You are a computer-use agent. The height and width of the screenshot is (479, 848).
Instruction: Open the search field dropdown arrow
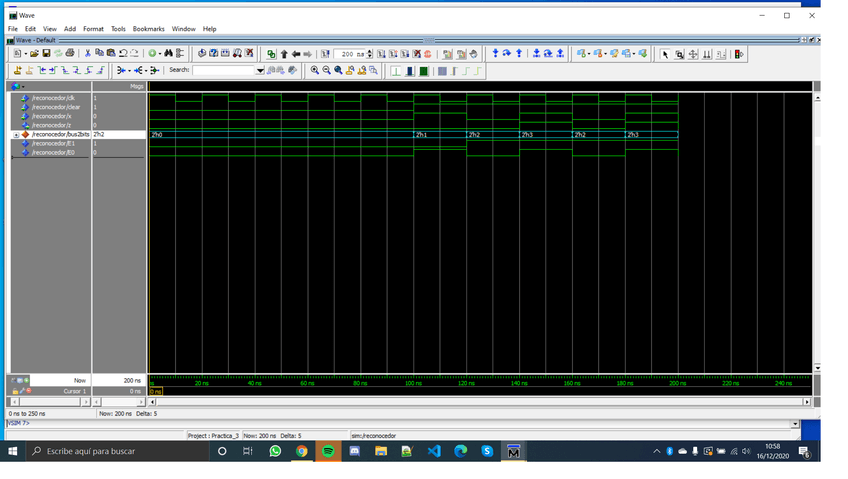coord(261,71)
